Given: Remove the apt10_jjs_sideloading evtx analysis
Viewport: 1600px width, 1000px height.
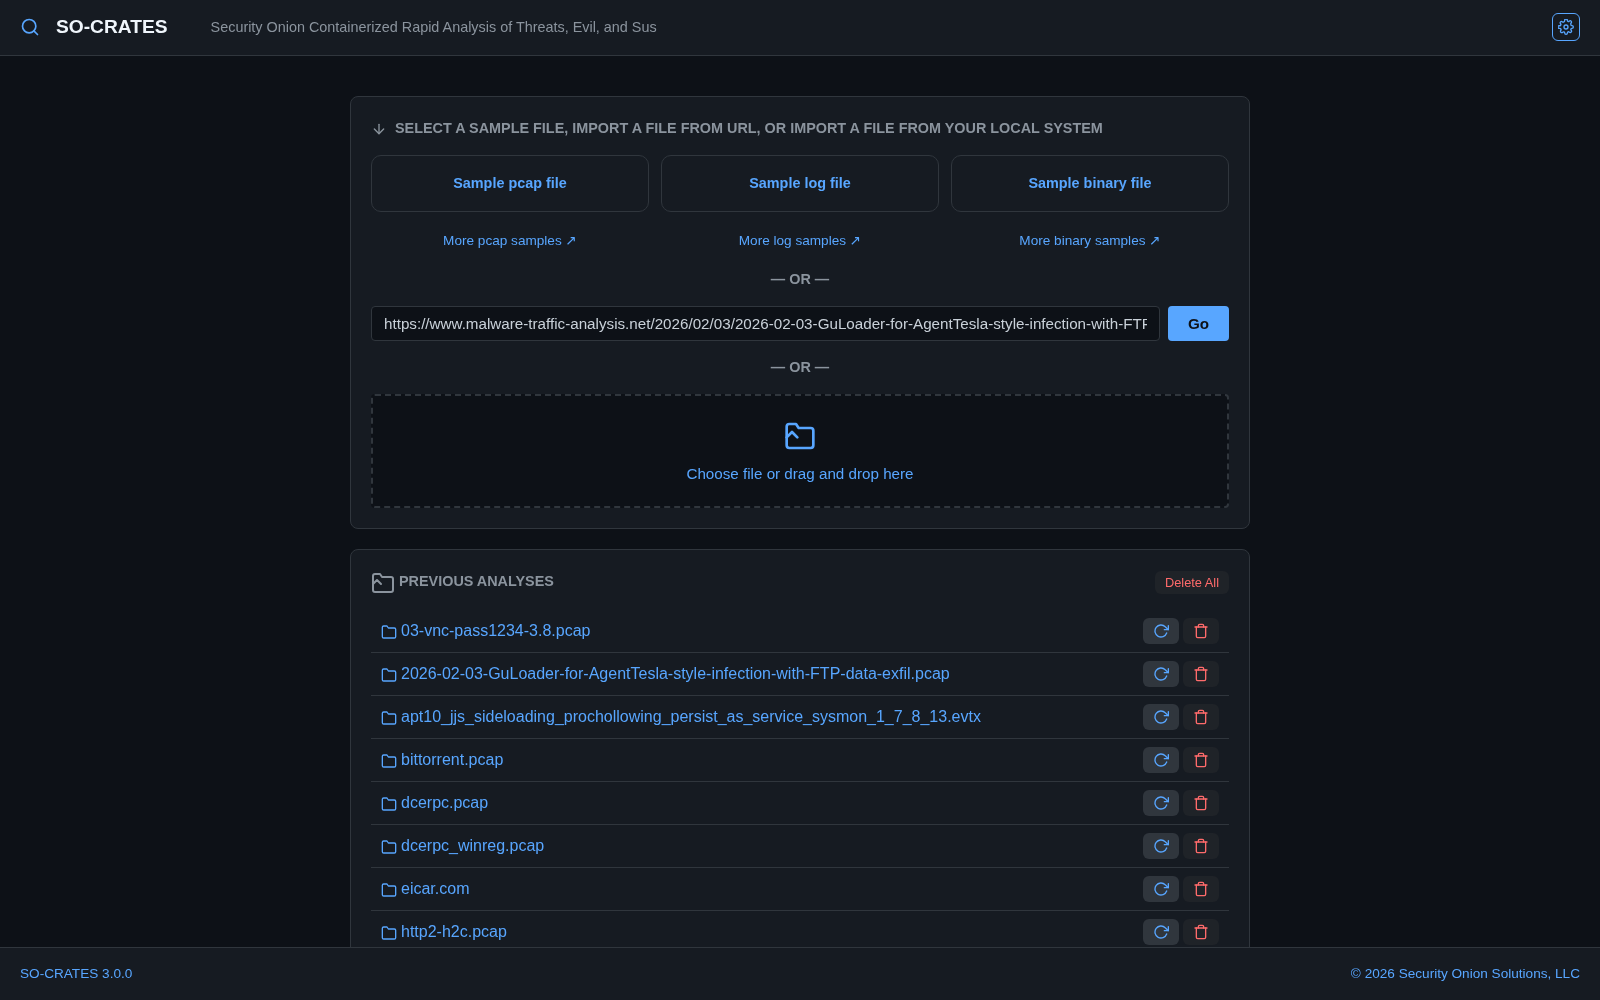Looking at the screenshot, I should (x=1201, y=717).
